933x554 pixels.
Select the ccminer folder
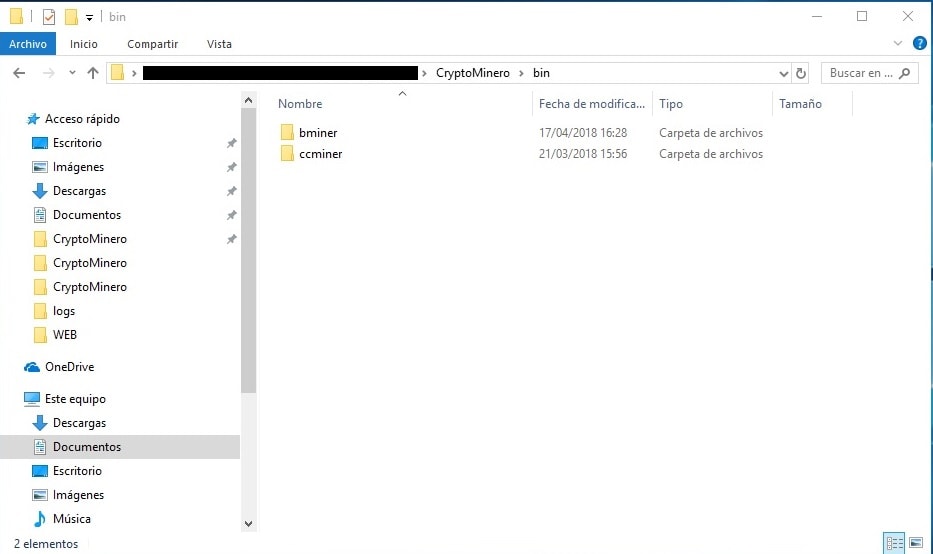click(320, 154)
